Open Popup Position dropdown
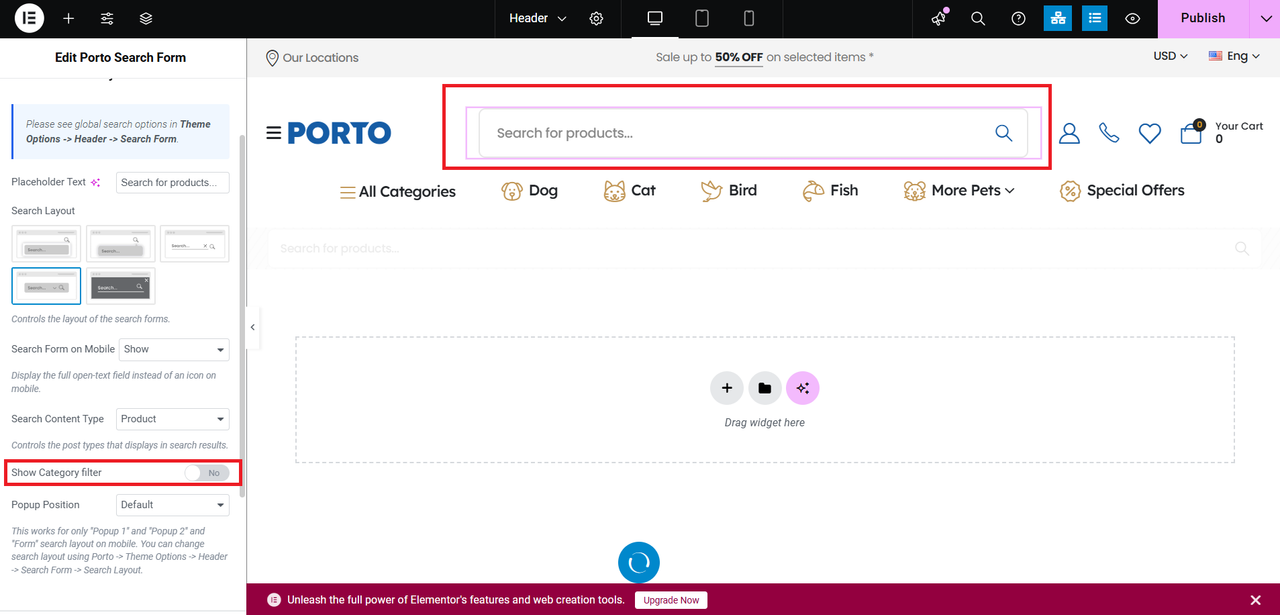Viewport: 1280px width, 615px height. tap(174, 505)
